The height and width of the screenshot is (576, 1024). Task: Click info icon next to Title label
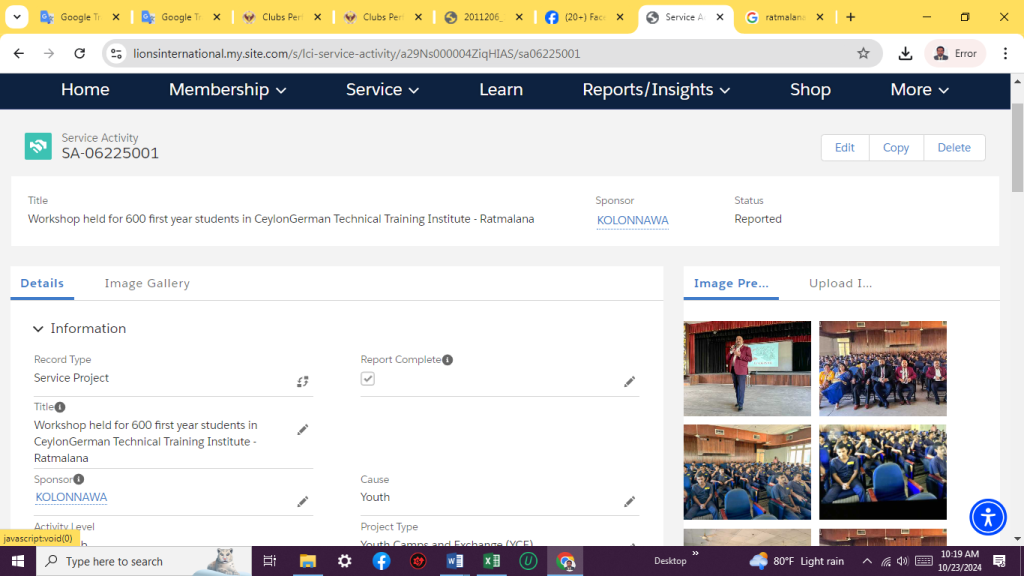click(x=60, y=407)
